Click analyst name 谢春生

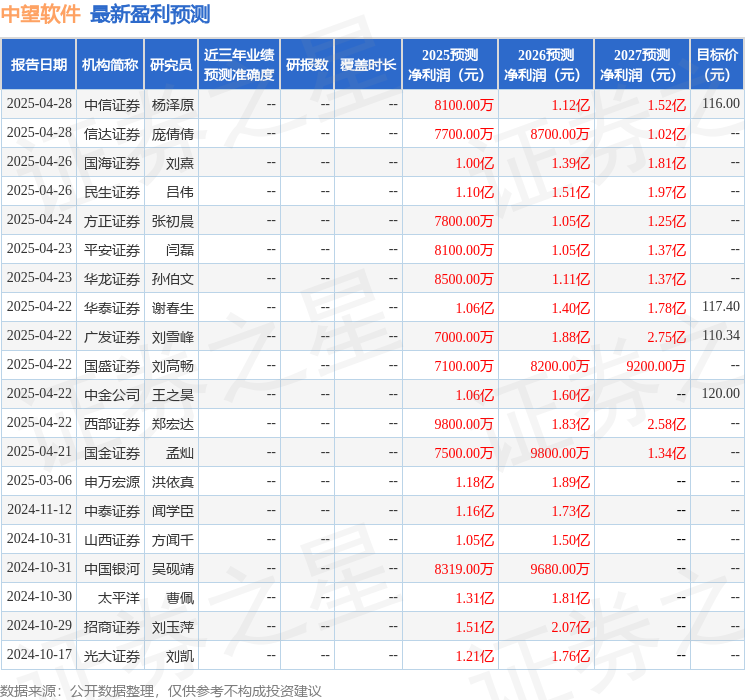point(172,308)
